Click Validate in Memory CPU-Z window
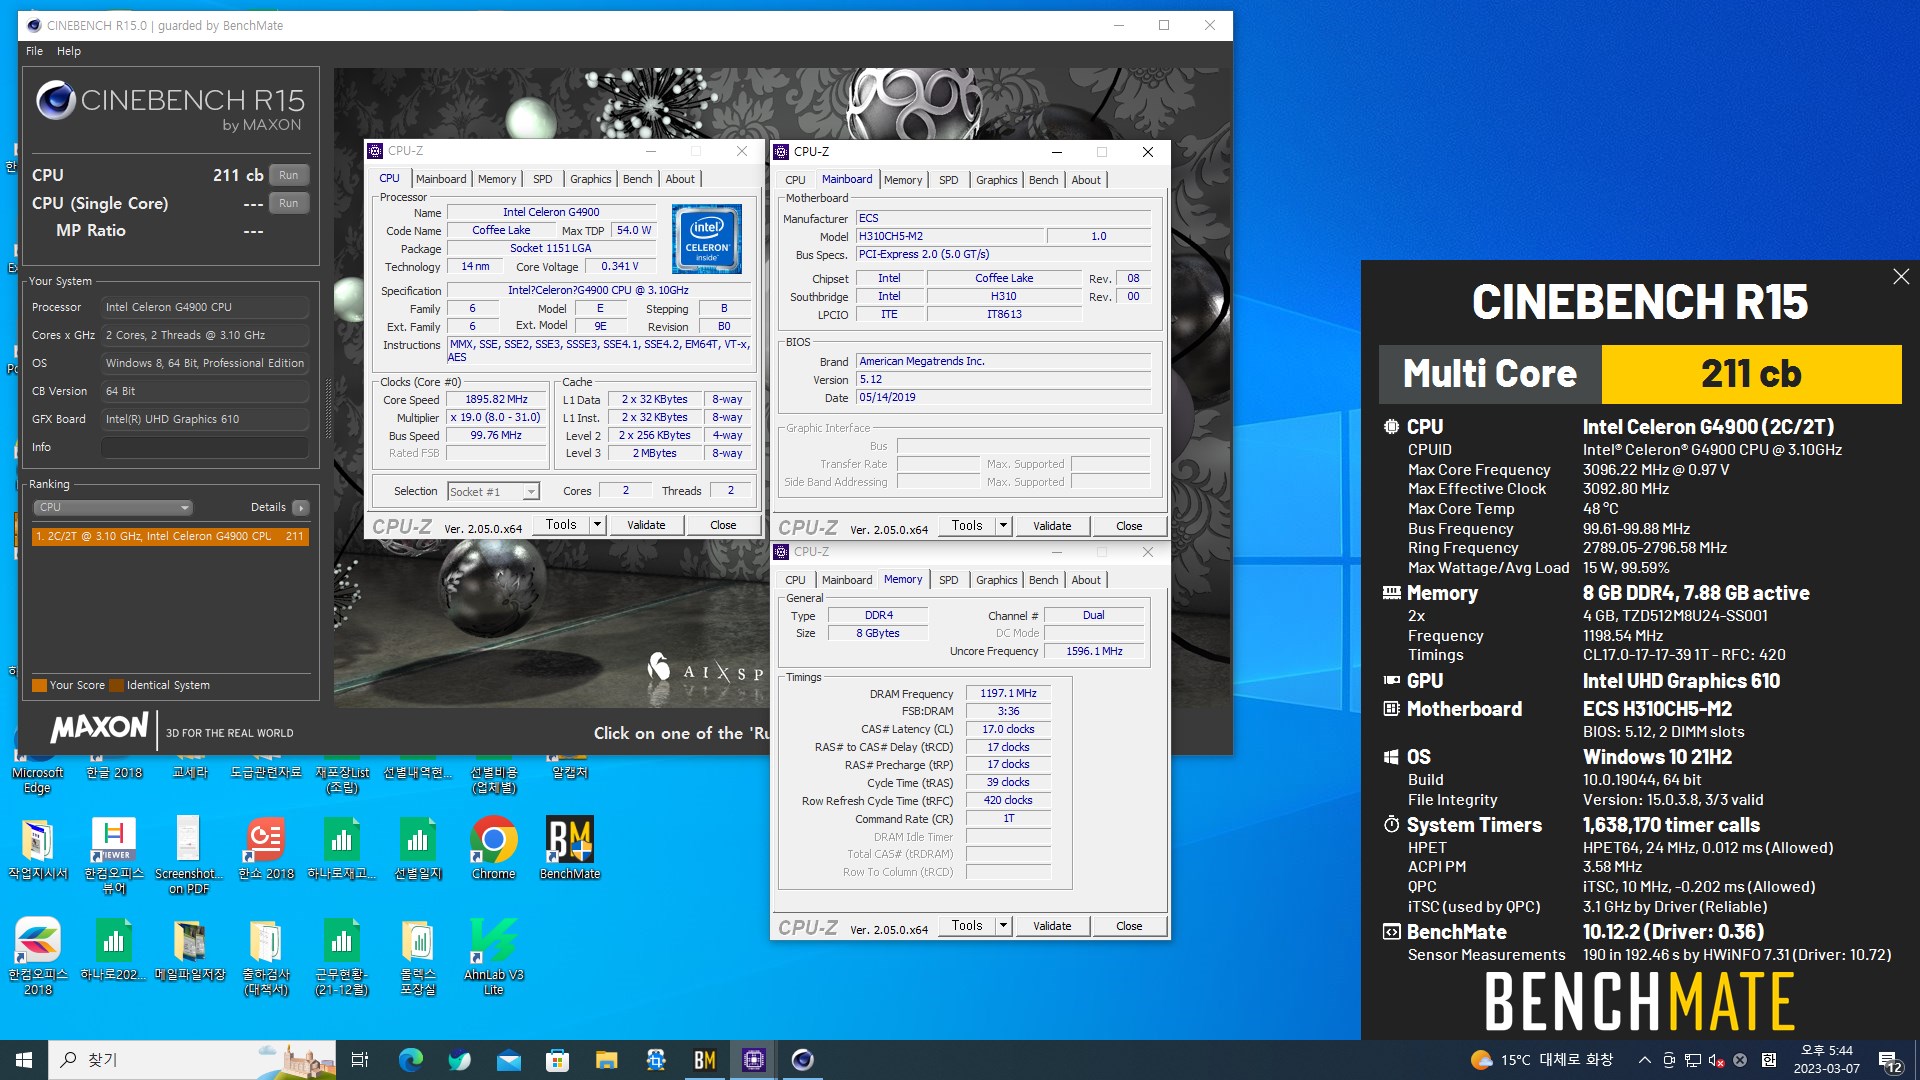This screenshot has width=1920, height=1080. point(1052,926)
